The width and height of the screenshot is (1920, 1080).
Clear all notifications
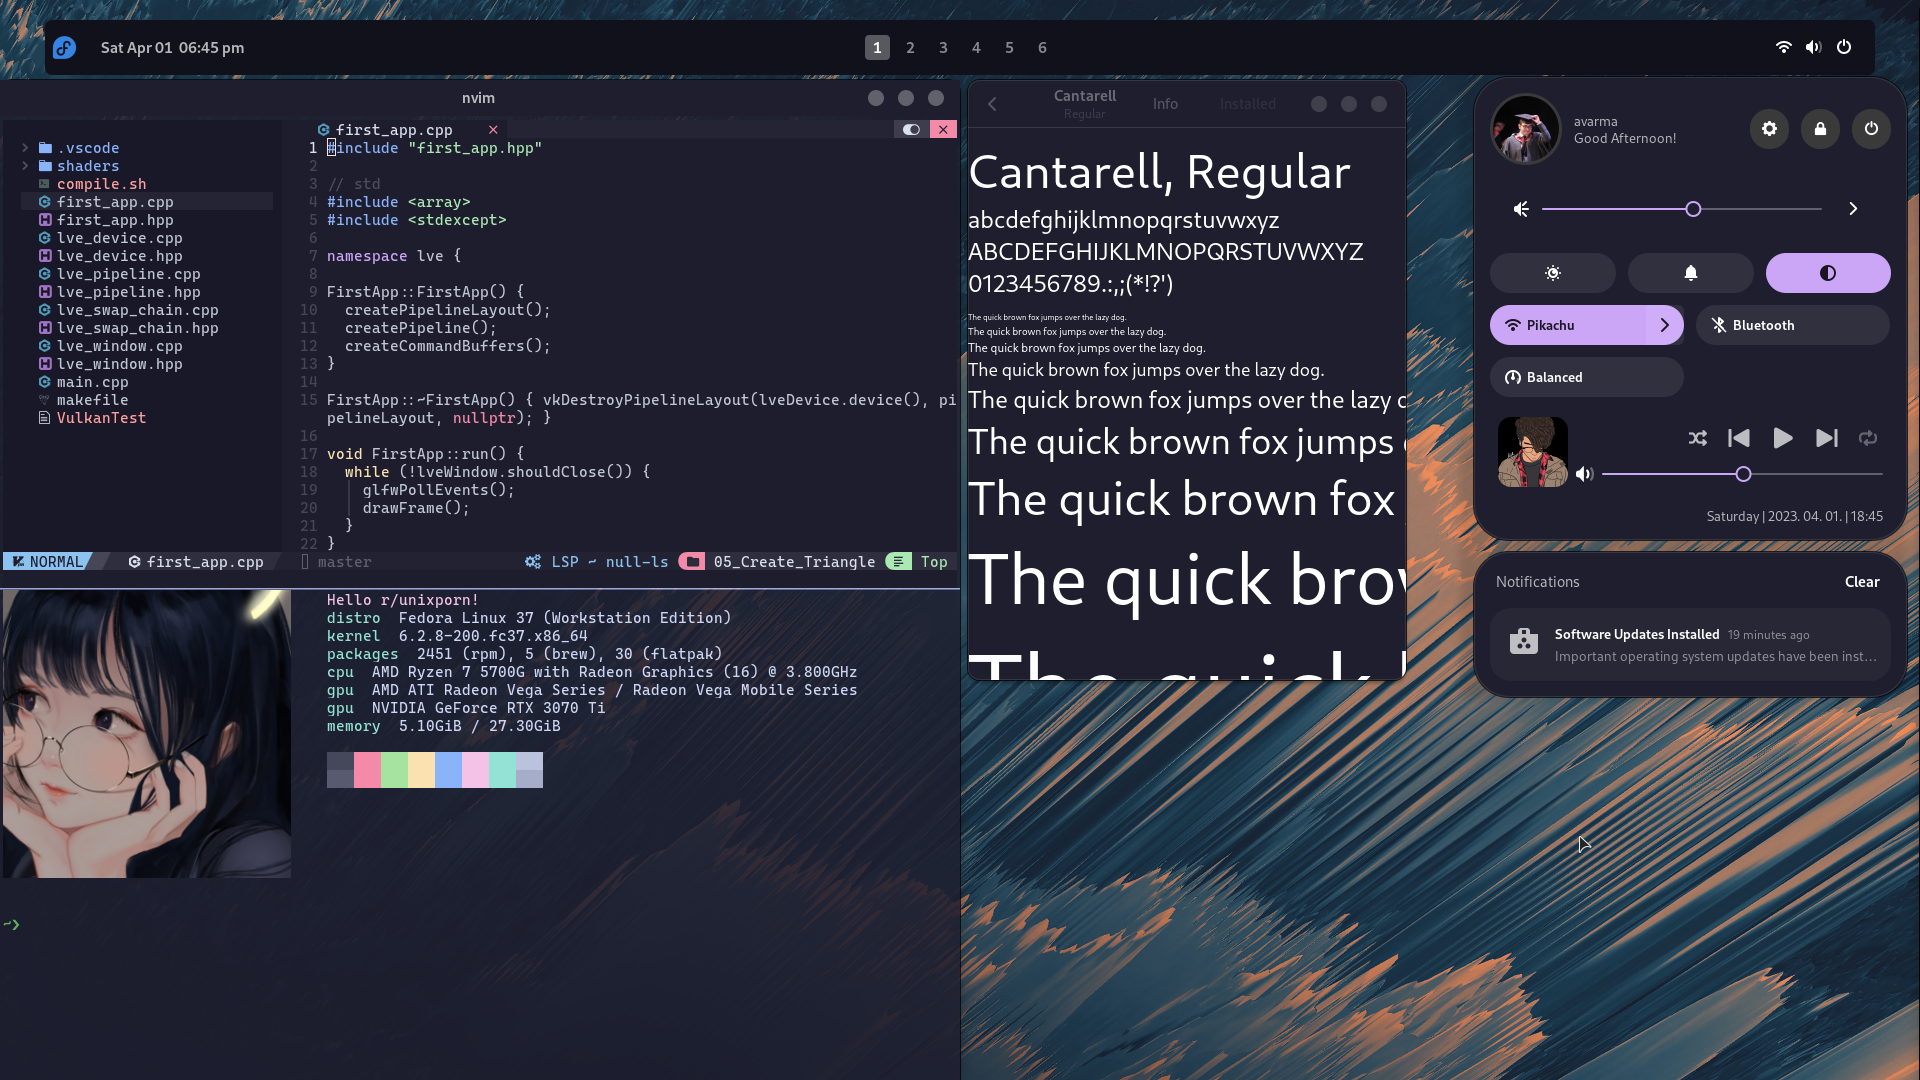coord(1861,582)
